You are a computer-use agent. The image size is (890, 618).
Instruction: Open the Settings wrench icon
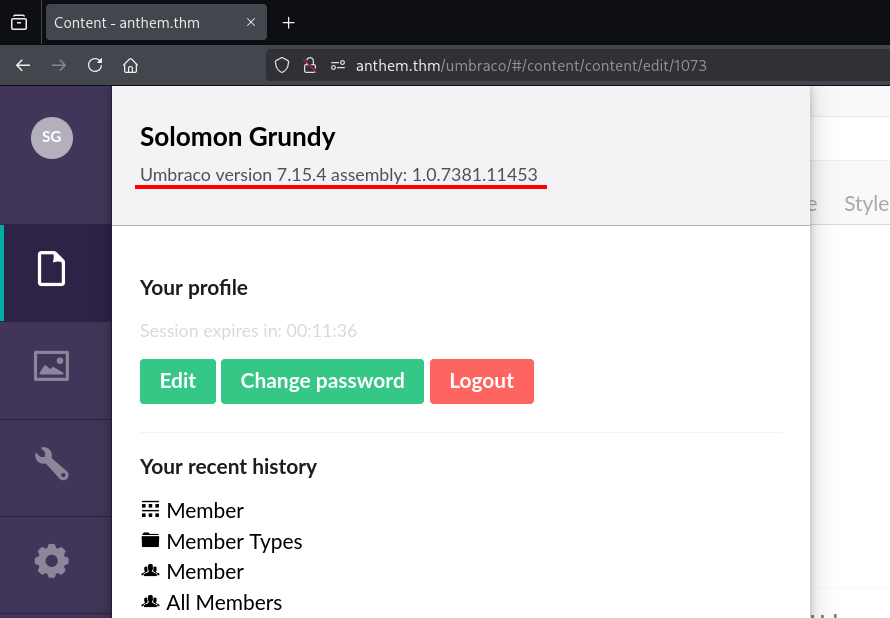[x=52, y=463]
